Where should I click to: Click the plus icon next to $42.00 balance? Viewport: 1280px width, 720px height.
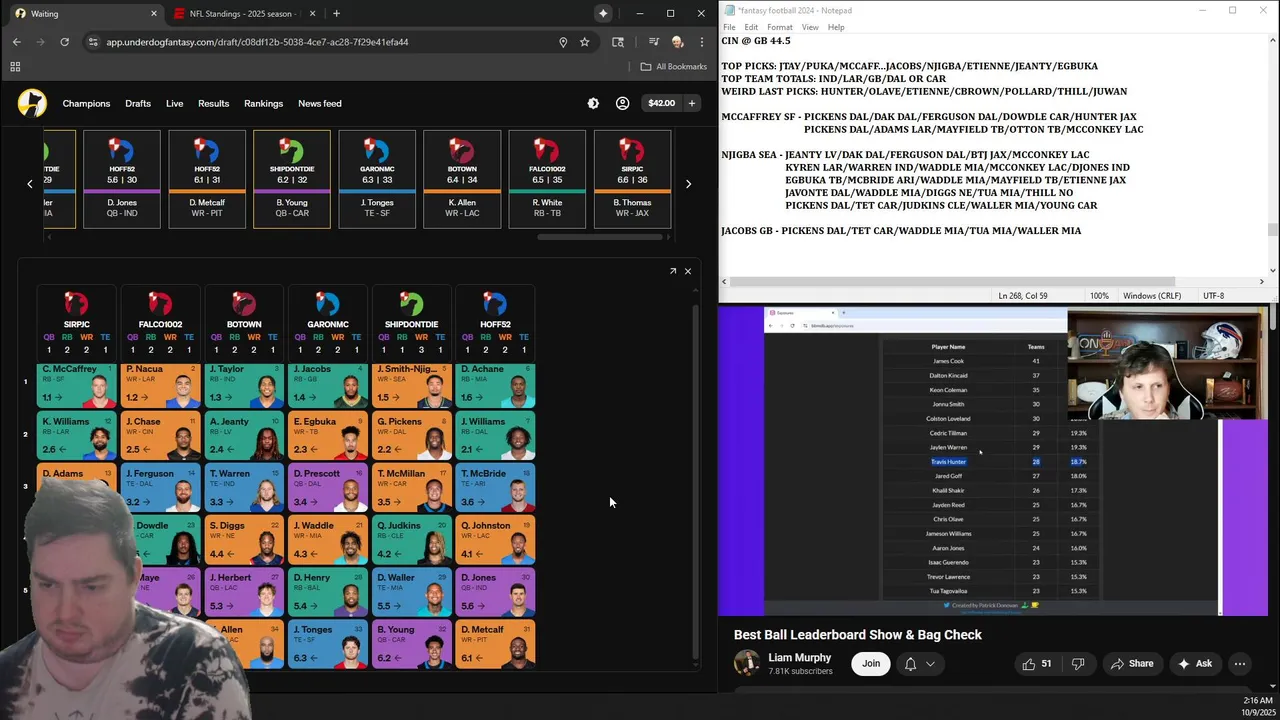coord(691,103)
